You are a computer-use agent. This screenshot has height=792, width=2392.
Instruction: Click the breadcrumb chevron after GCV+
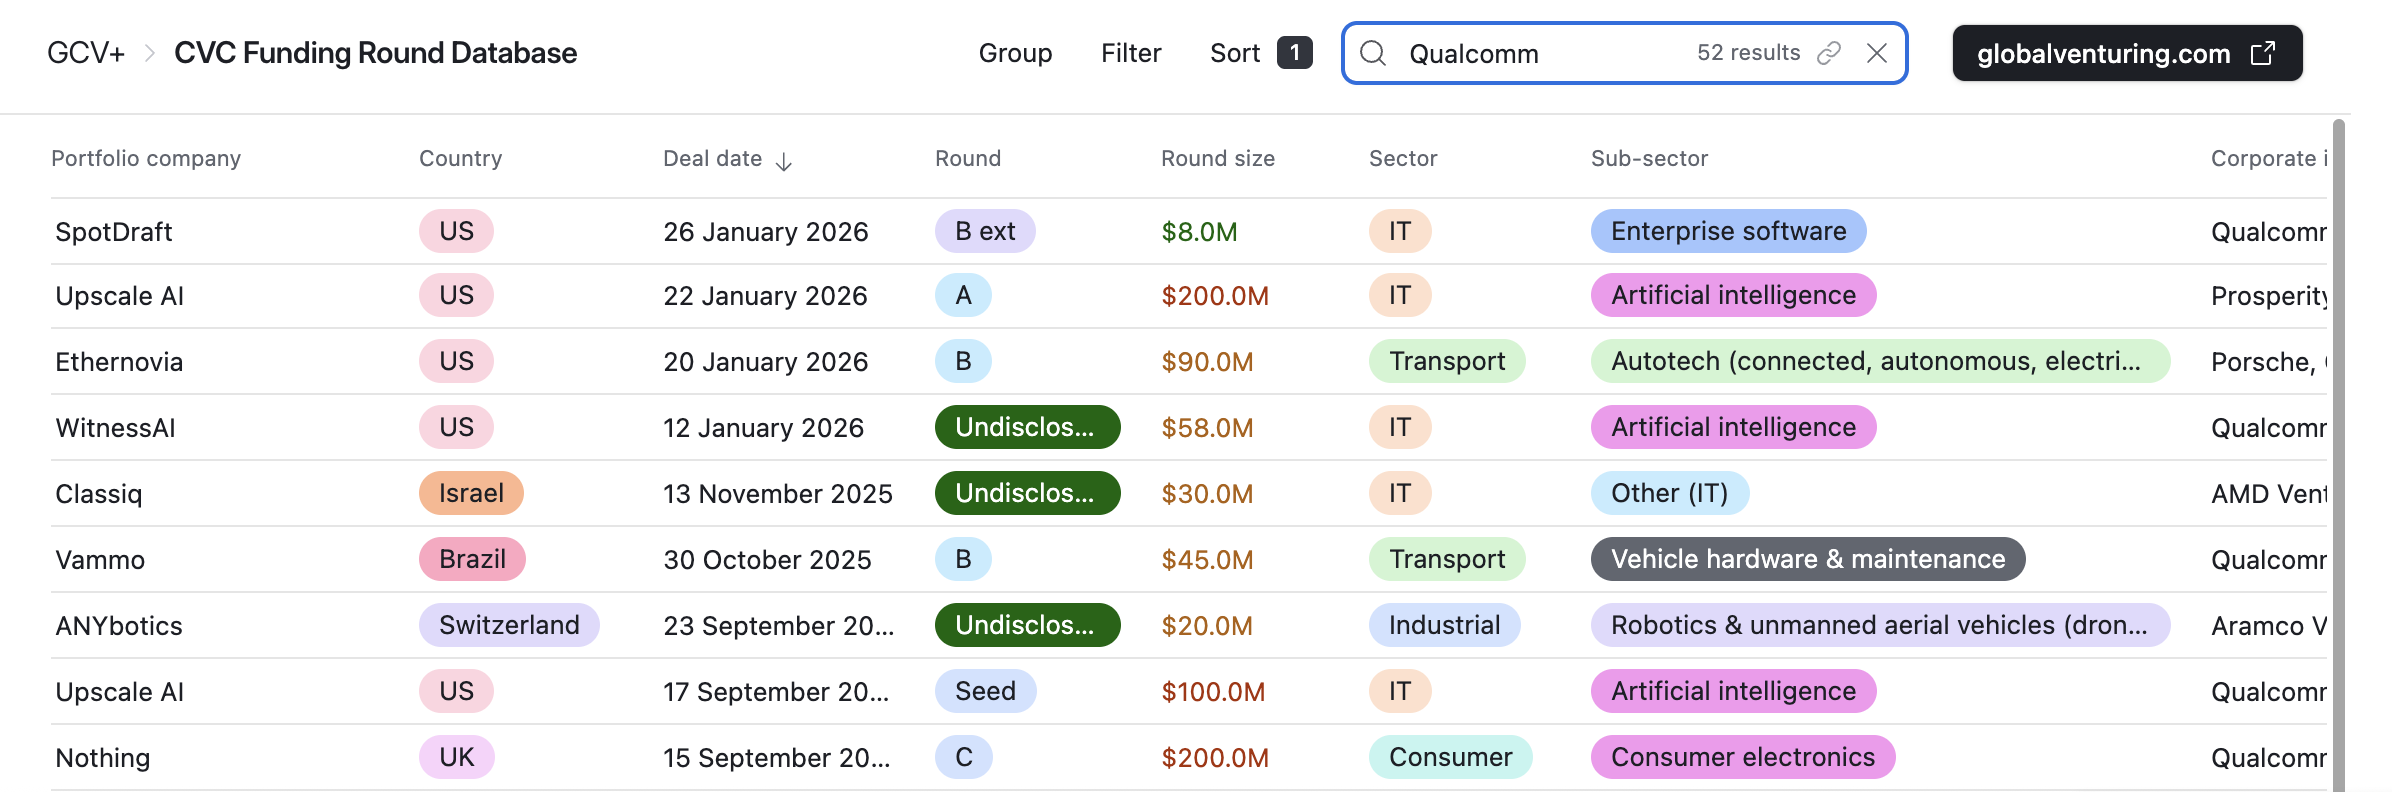(x=150, y=53)
